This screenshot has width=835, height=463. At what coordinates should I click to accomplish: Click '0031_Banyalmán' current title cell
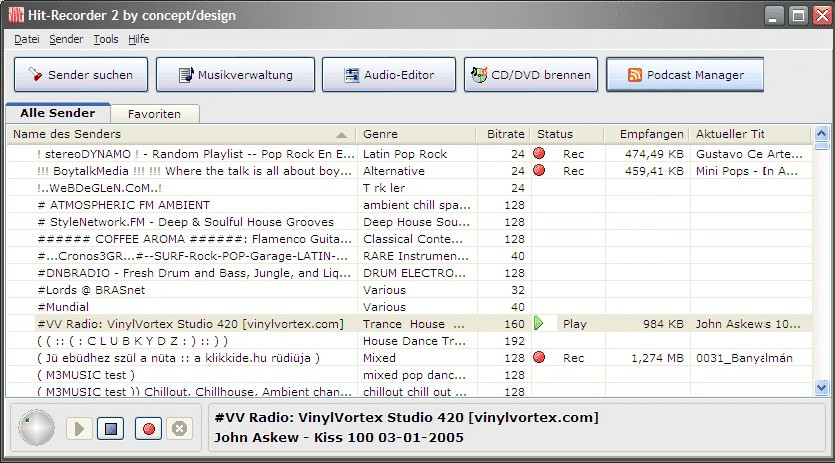point(744,358)
